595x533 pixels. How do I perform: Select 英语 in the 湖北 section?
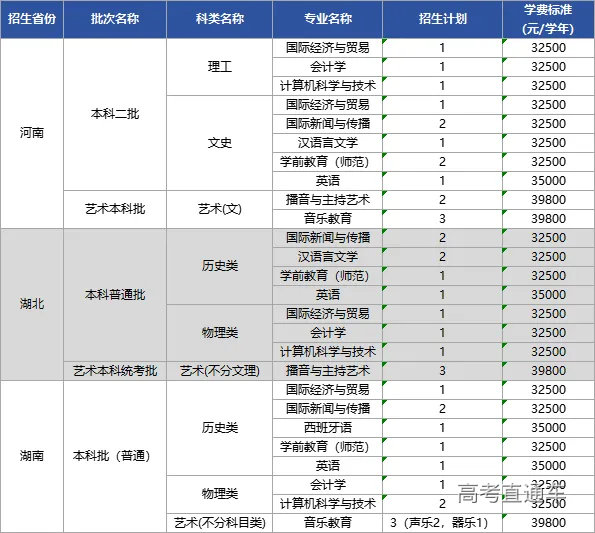(327, 295)
